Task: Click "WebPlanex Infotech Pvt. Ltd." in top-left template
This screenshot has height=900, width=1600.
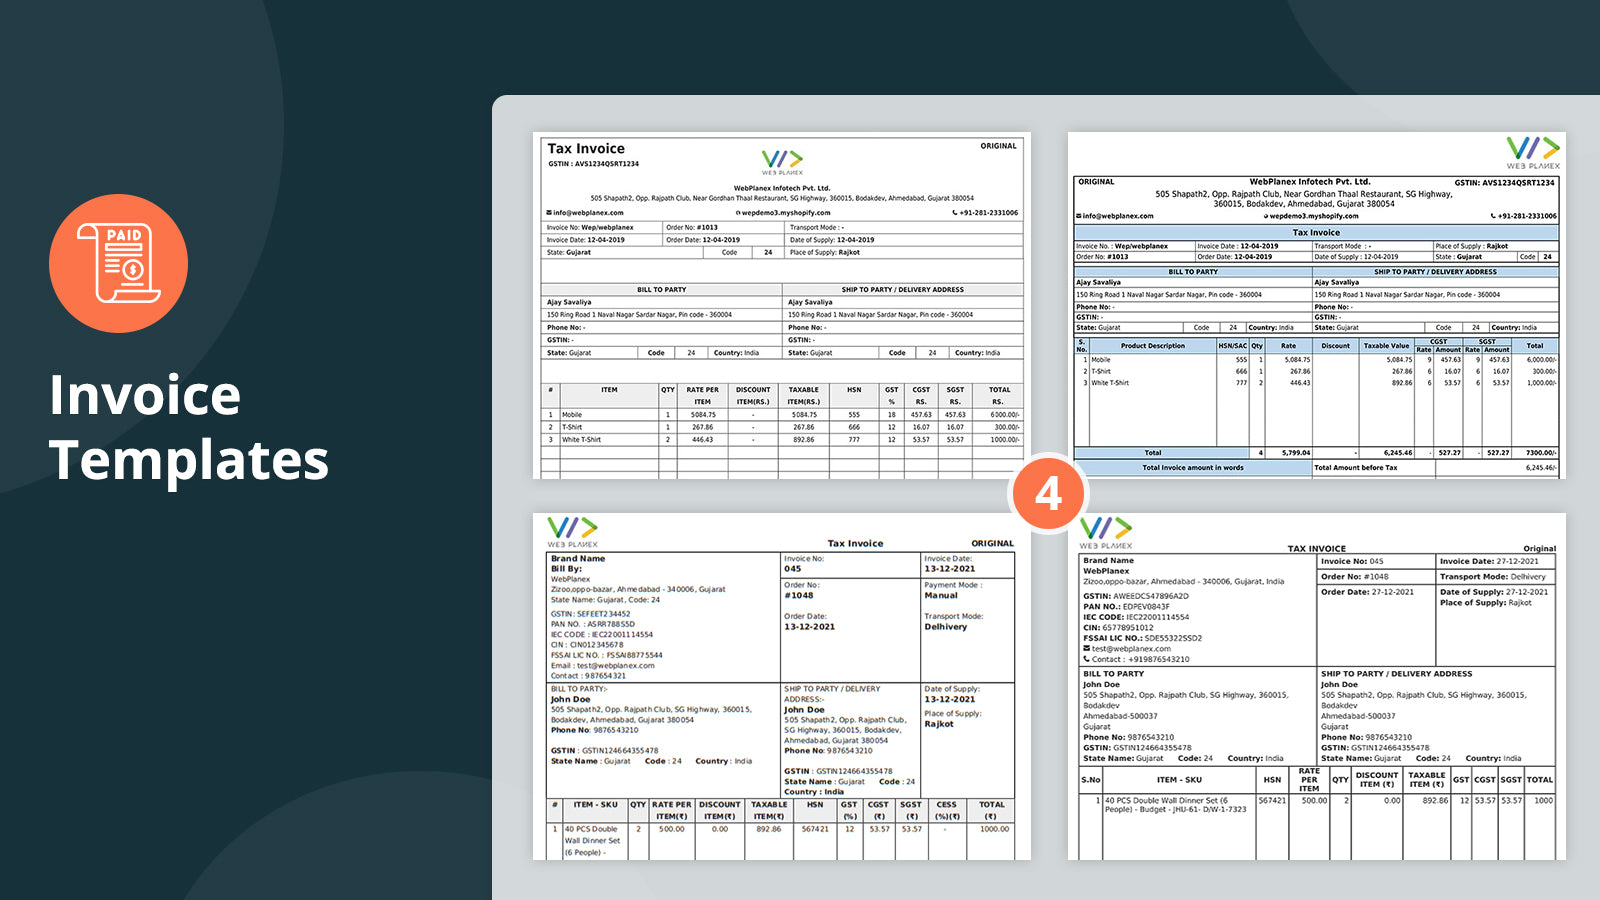Action: (x=782, y=188)
